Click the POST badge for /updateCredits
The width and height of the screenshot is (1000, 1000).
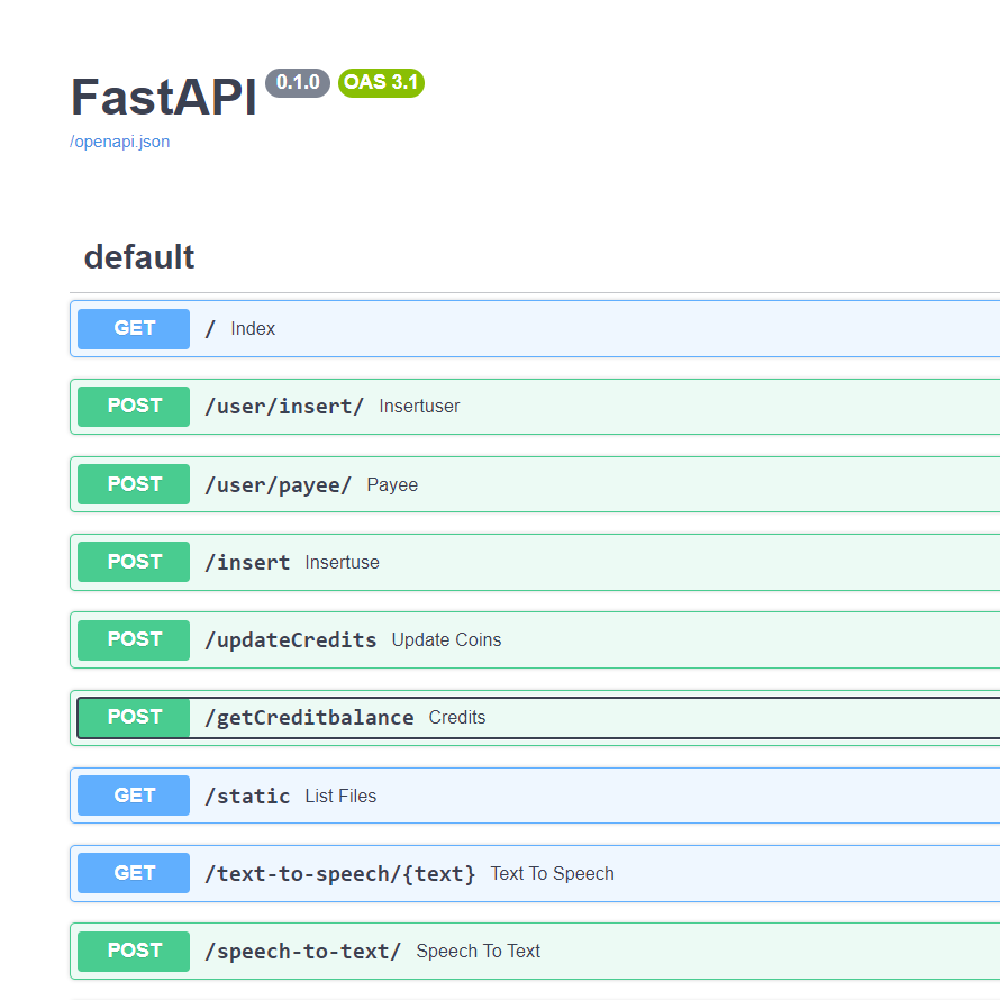point(134,640)
